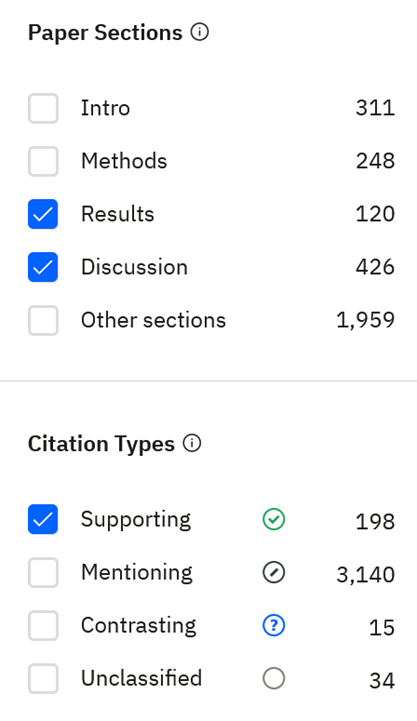
Task: Enable the Unclassified citation type checkbox
Action: [43, 679]
